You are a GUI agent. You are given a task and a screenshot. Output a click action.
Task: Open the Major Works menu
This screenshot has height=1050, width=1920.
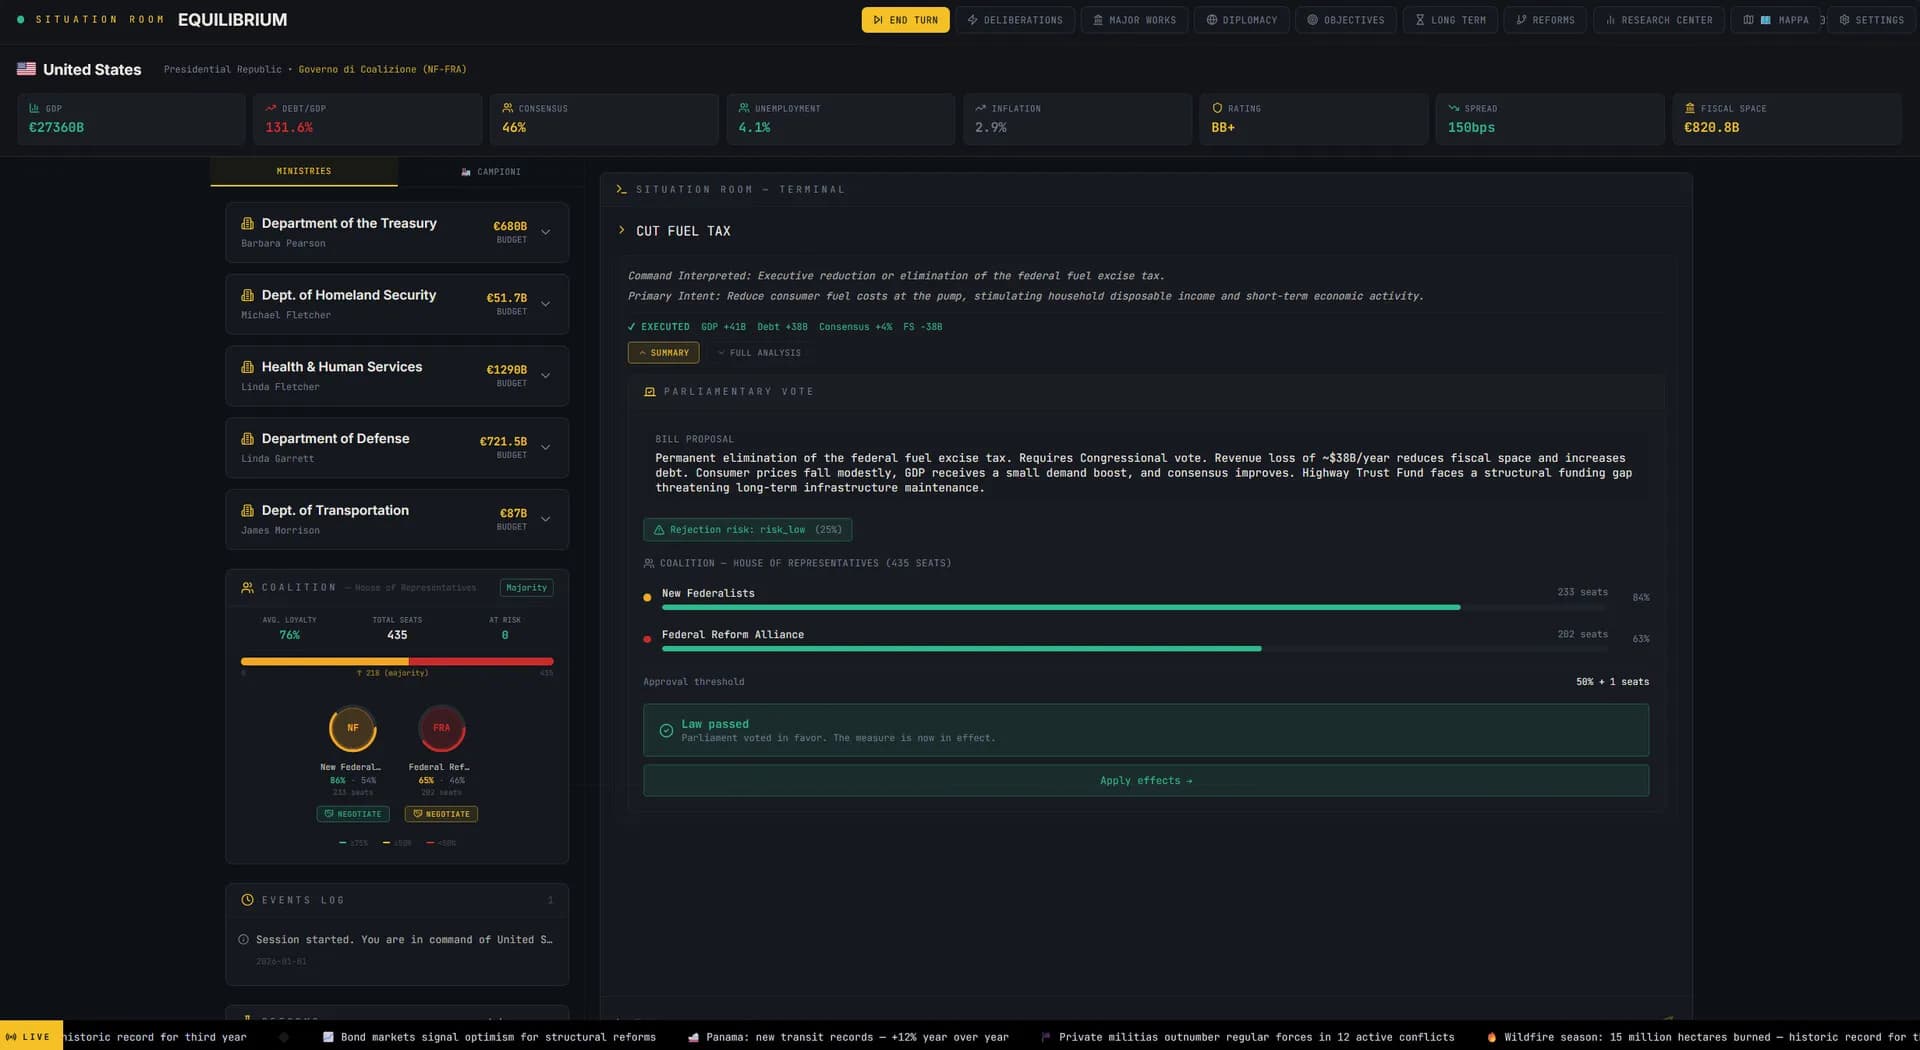click(1134, 20)
